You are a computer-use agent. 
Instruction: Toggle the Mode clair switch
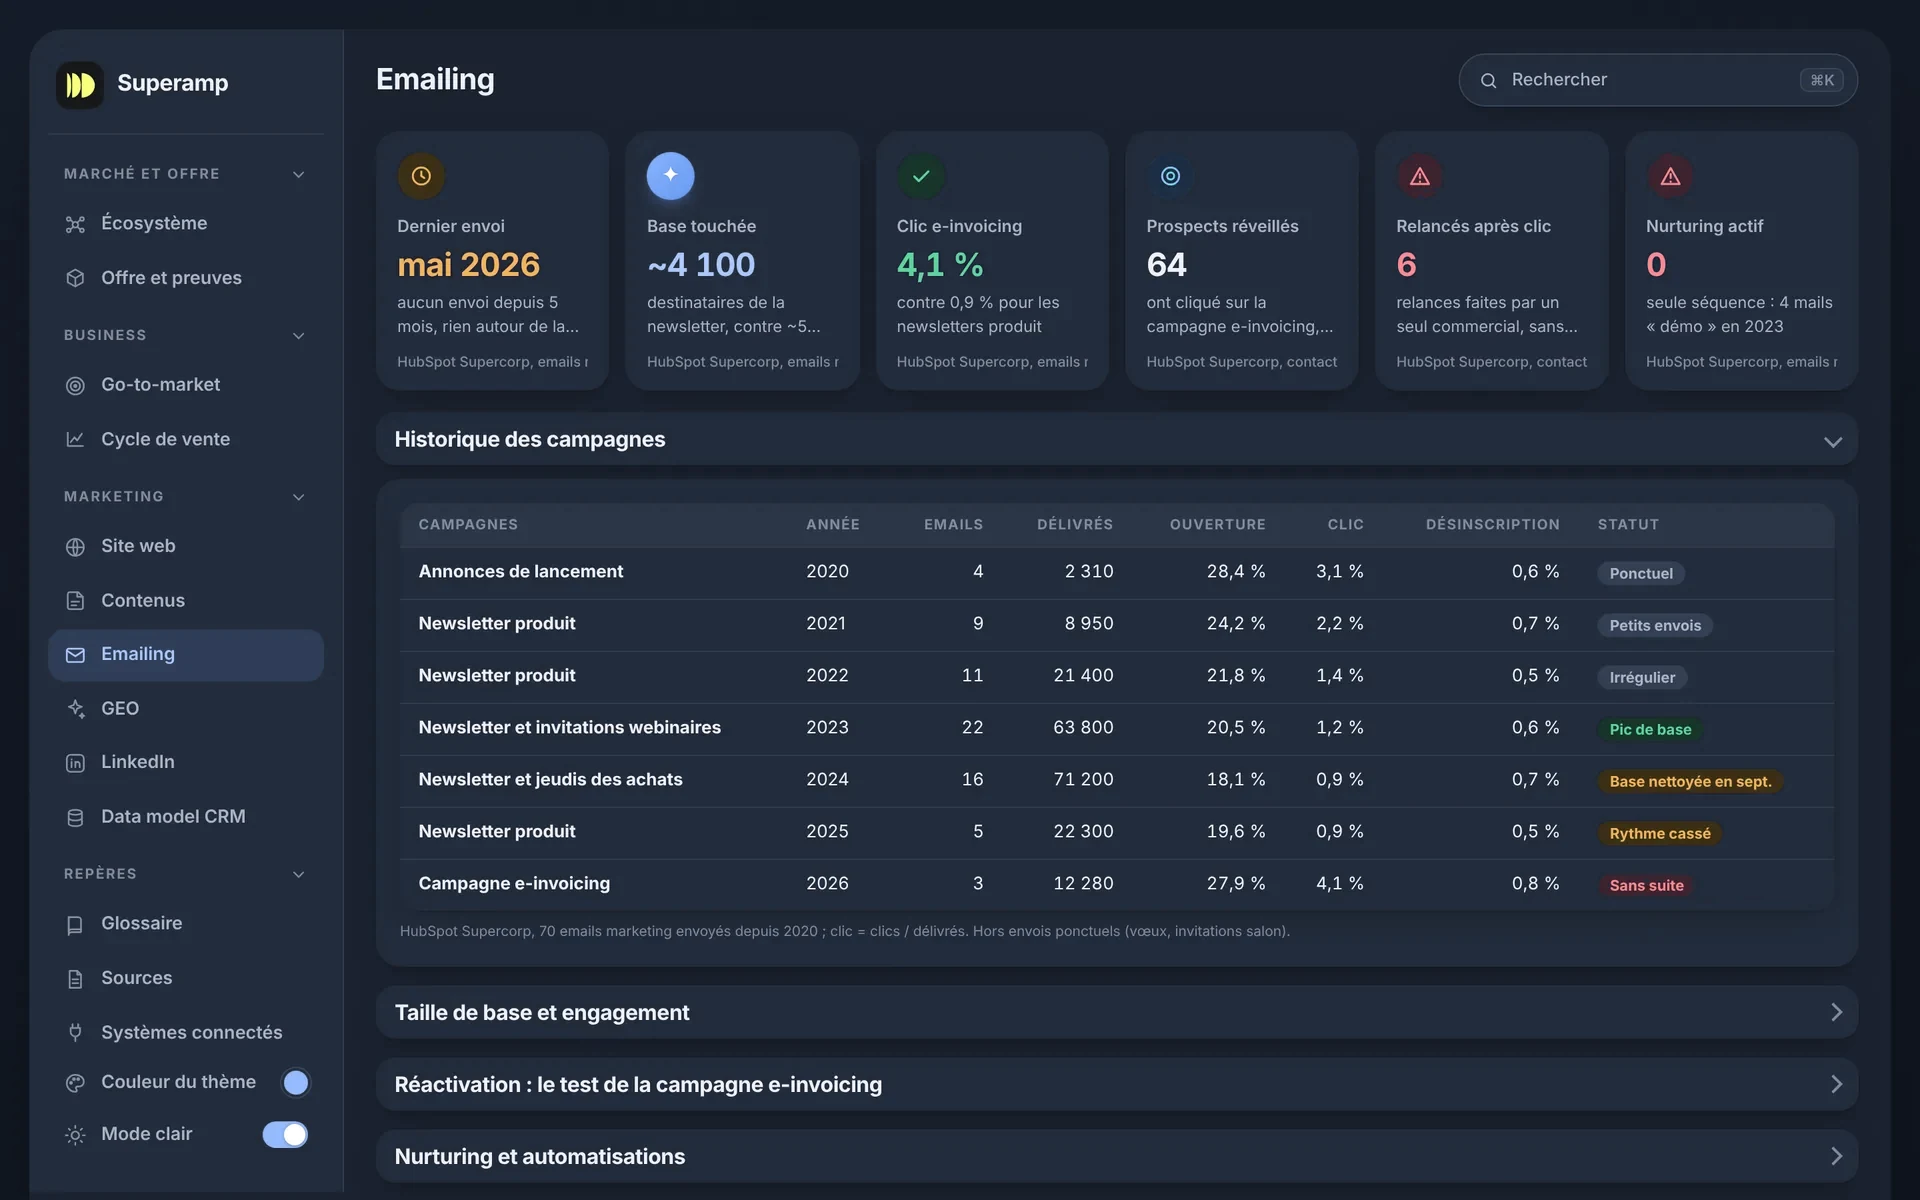click(x=285, y=1134)
